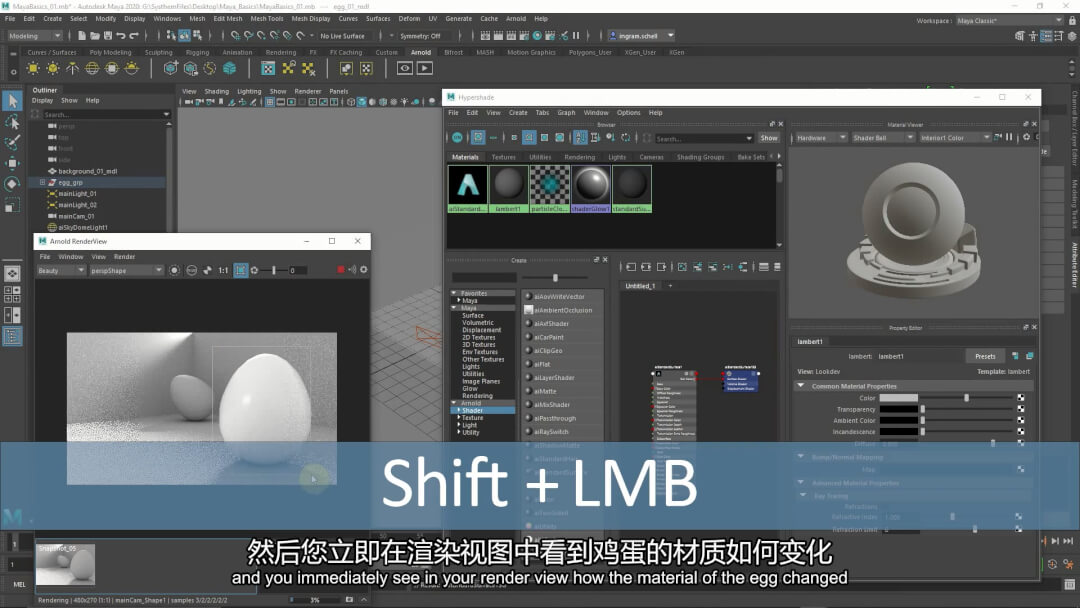Toggle Transparency map checker button
Viewport: 1080px width, 608px height.
coord(1021,409)
